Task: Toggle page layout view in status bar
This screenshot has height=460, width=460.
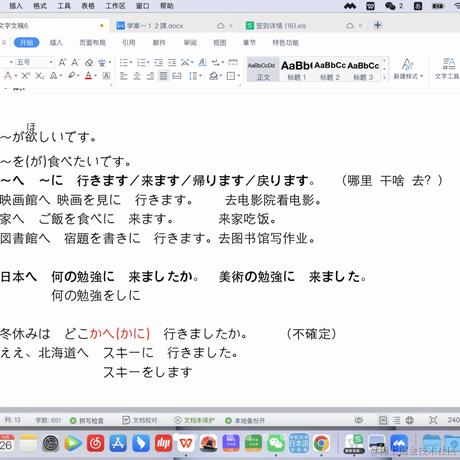Action: (383, 420)
